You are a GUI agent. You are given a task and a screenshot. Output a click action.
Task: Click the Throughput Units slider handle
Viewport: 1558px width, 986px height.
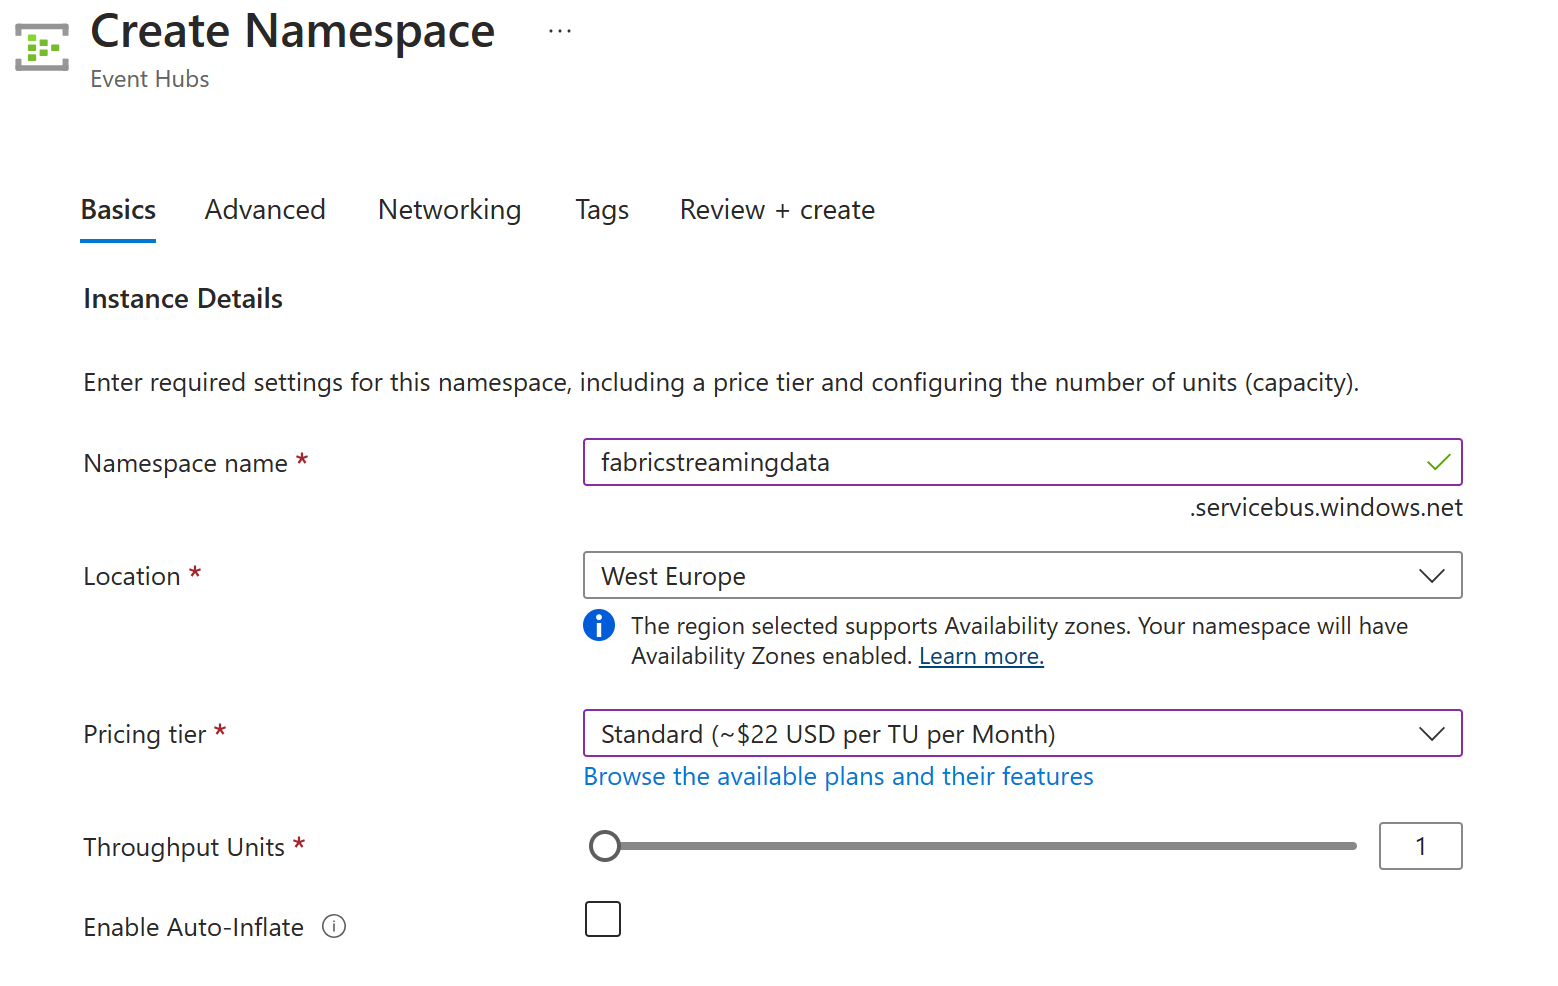point(605,846)
